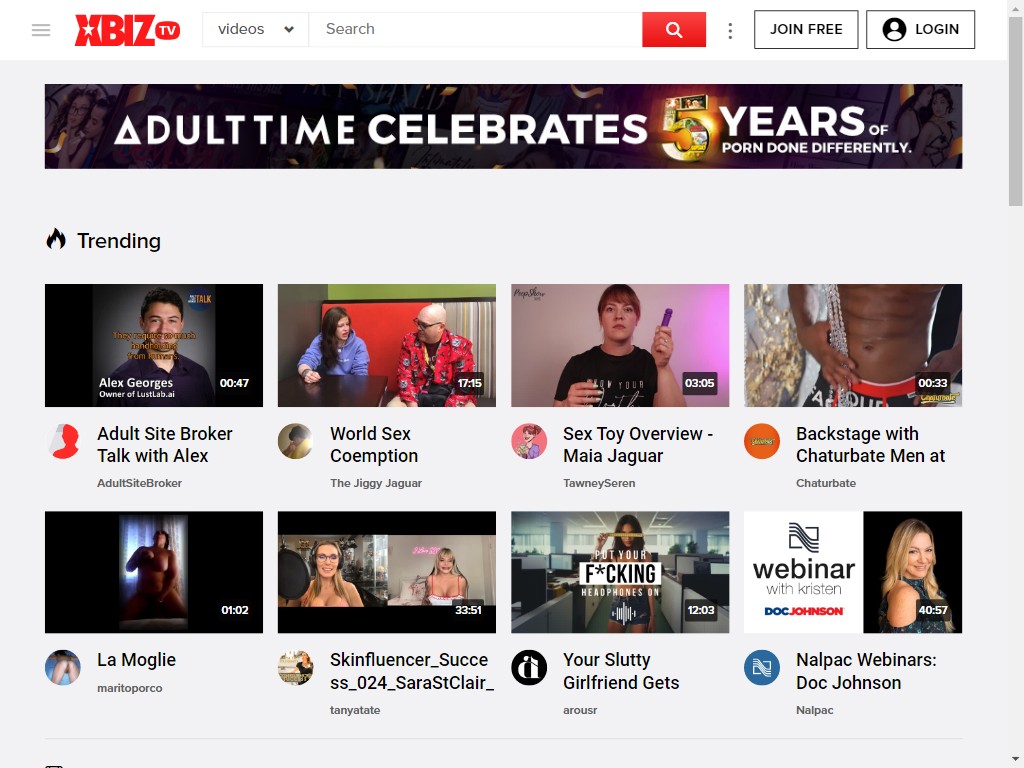Click the page vertical scrollbar thumb
This screenshot has width=1024, height=768.
(1016, 111)
